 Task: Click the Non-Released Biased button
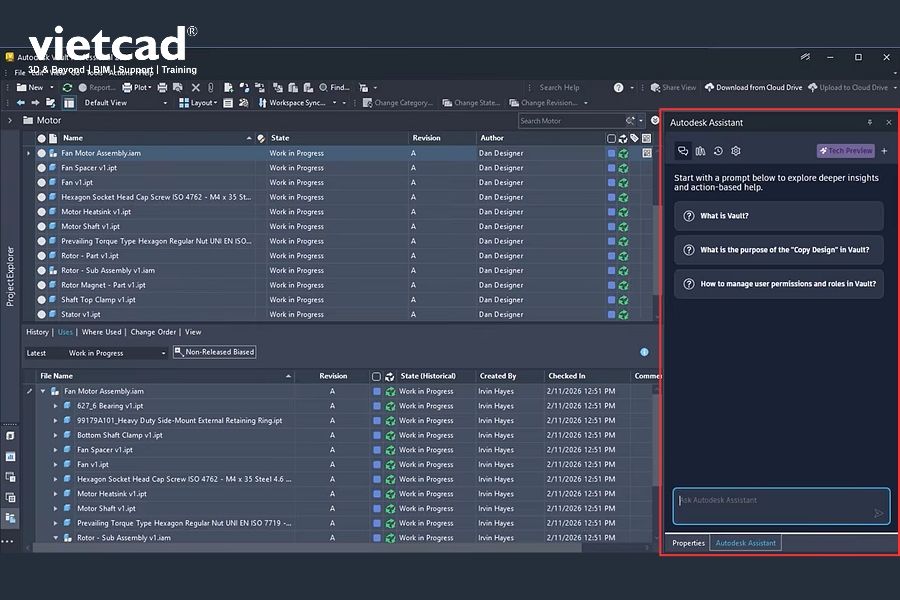pyautogui.click(x=215, y=352)
